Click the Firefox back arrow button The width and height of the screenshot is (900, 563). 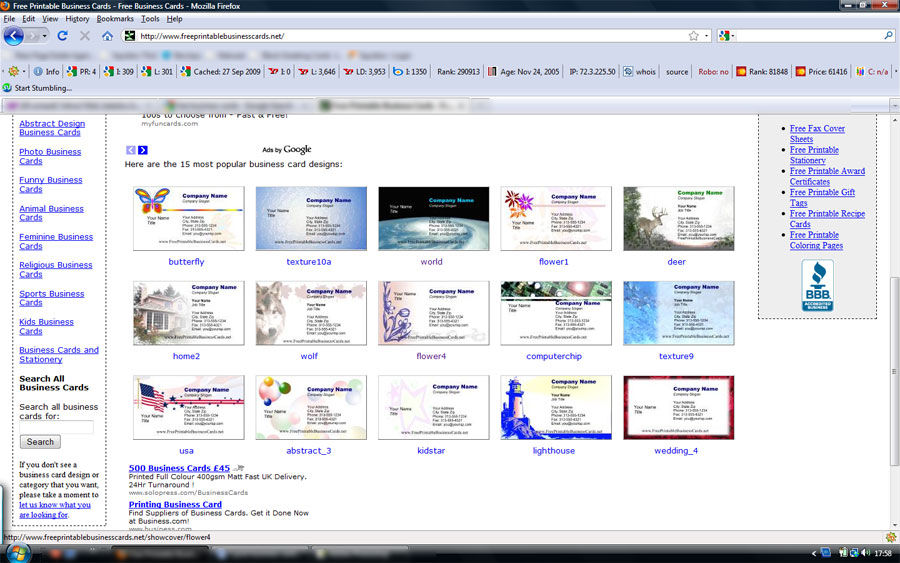click(13, 36)
